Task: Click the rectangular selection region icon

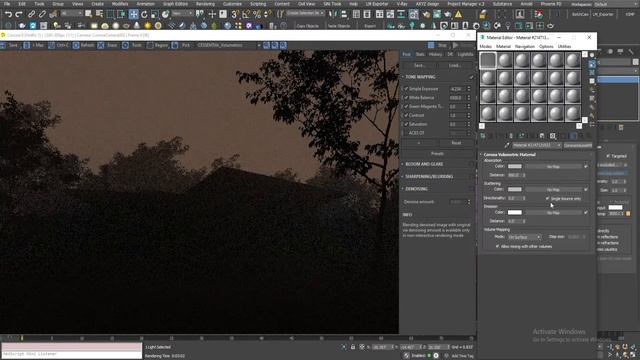Action: coord(110,14)
